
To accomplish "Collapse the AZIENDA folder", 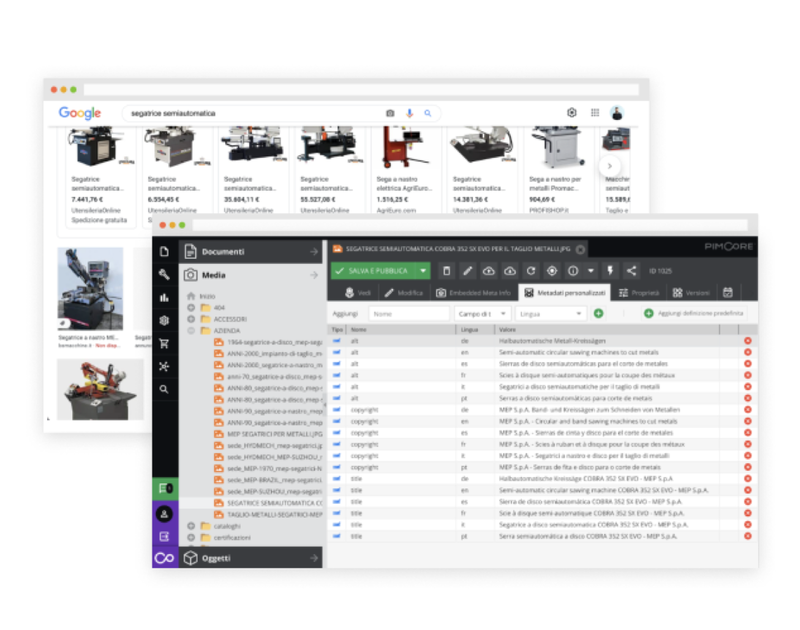I will (191, 331).
